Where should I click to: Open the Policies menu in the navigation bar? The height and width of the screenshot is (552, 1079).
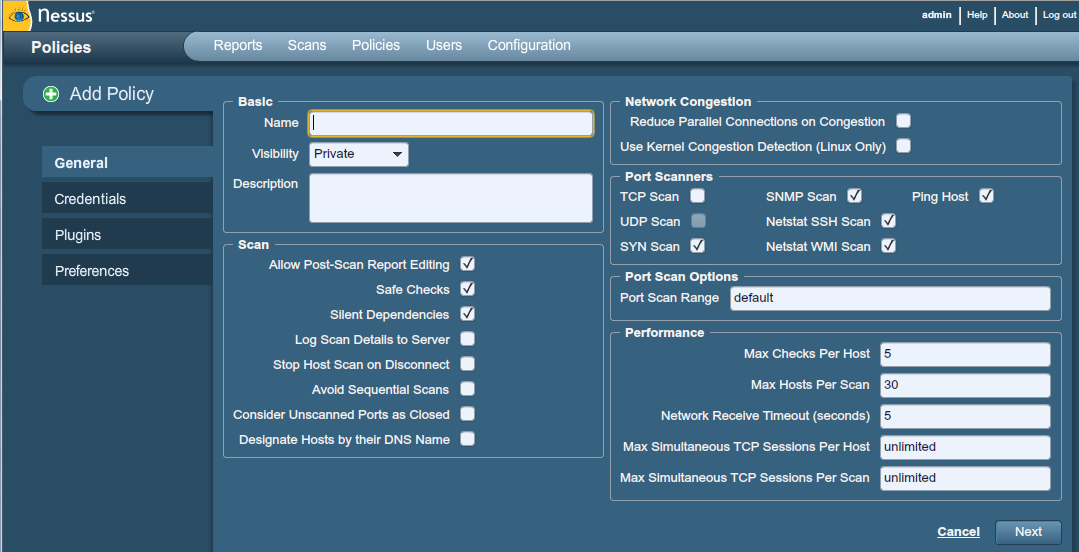[376, 45]
